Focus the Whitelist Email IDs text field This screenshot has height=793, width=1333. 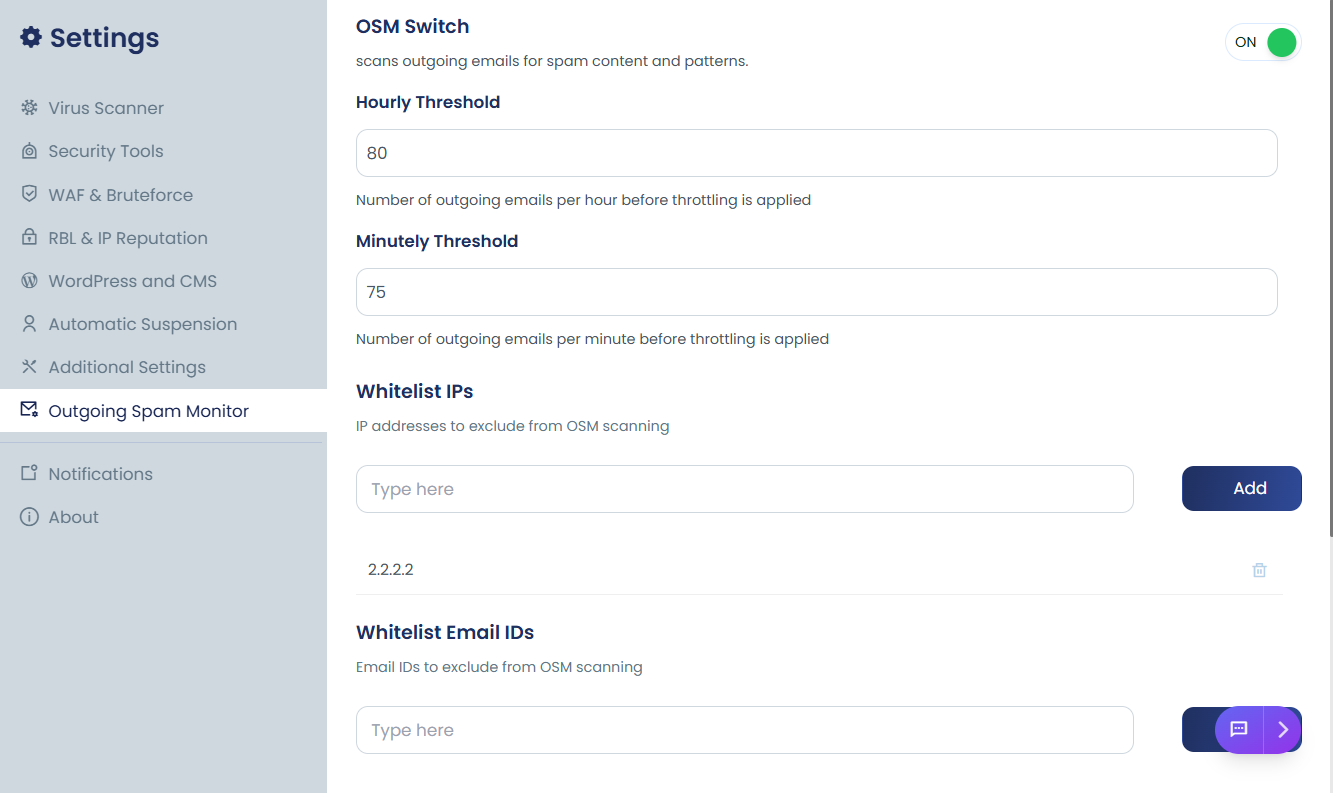[744, 730]
